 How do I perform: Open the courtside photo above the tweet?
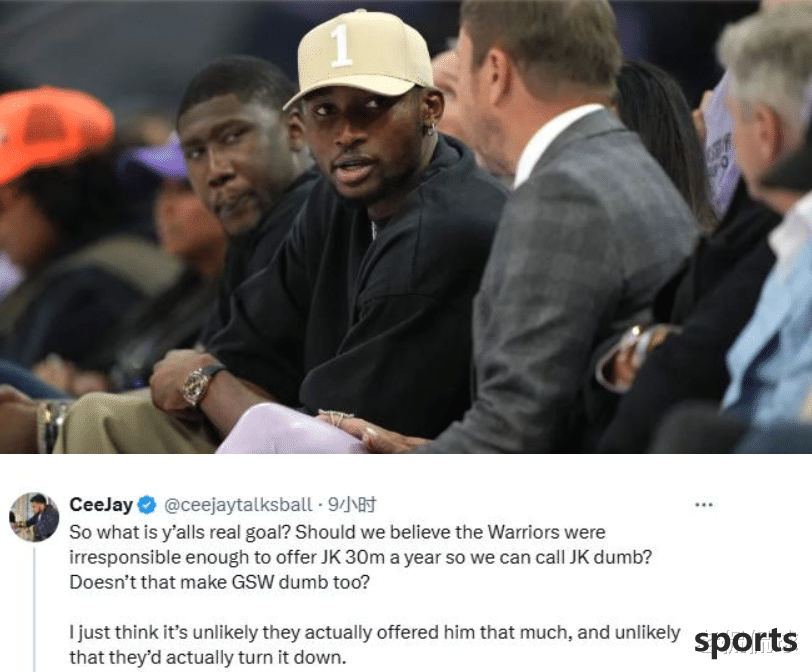406,227
